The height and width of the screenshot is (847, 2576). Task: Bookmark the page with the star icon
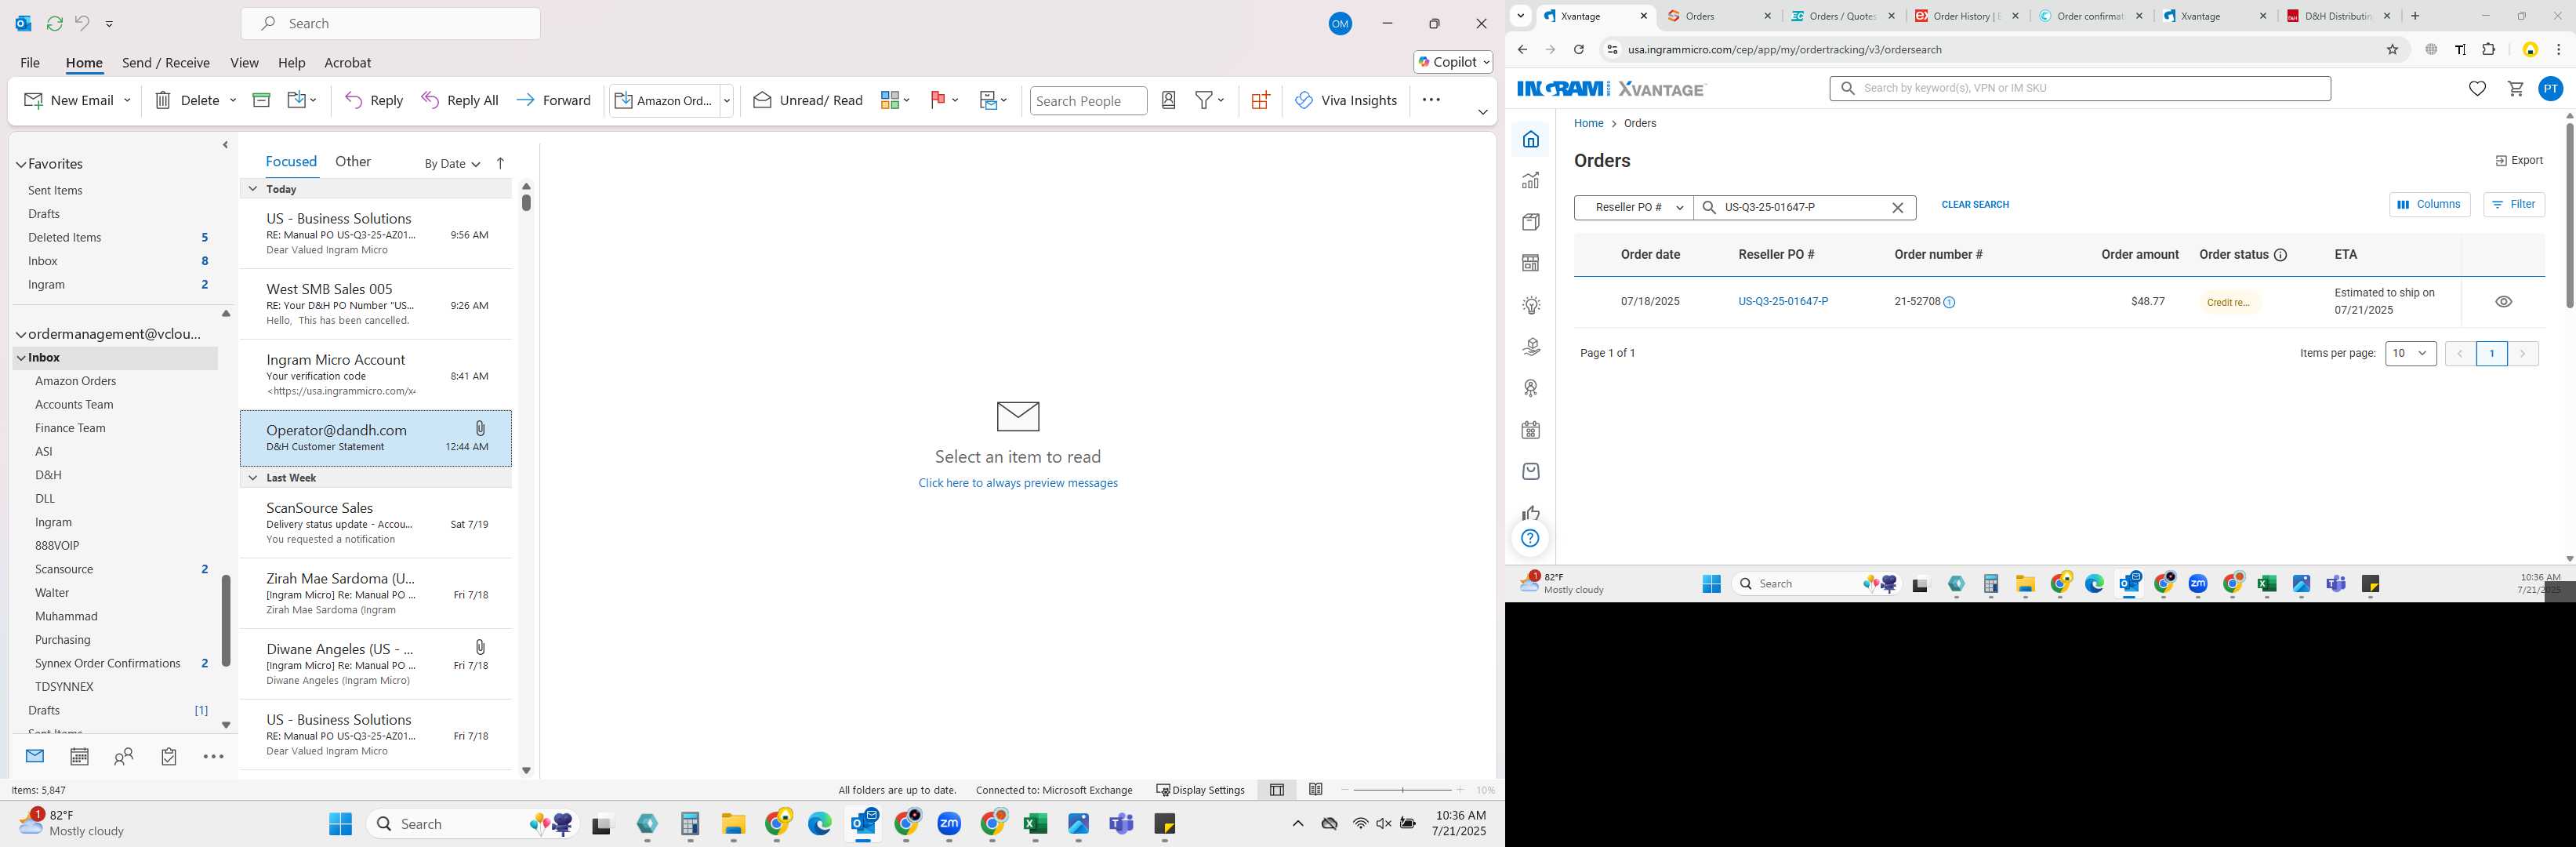[2392, 49]
